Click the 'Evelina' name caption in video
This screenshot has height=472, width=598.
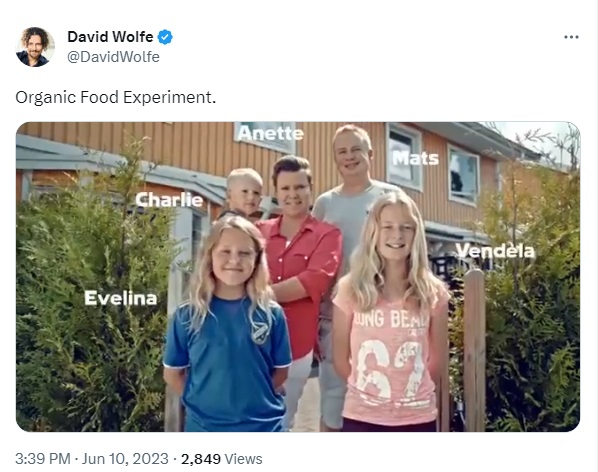[121, 298]
